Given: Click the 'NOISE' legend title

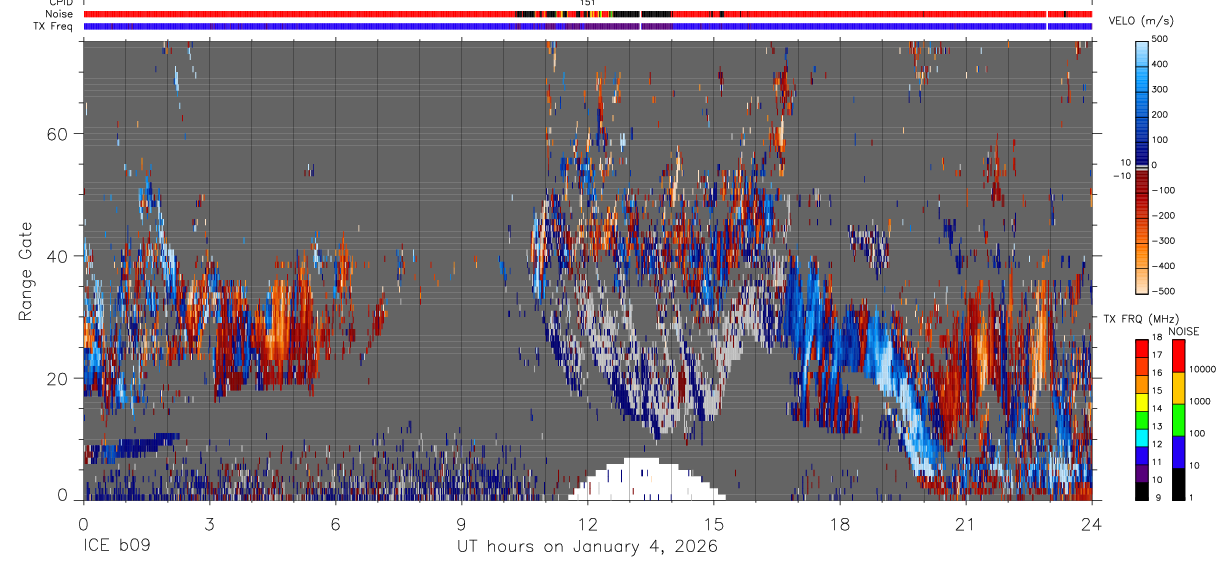Looking at the screenshot, I should pos(1183,331).
